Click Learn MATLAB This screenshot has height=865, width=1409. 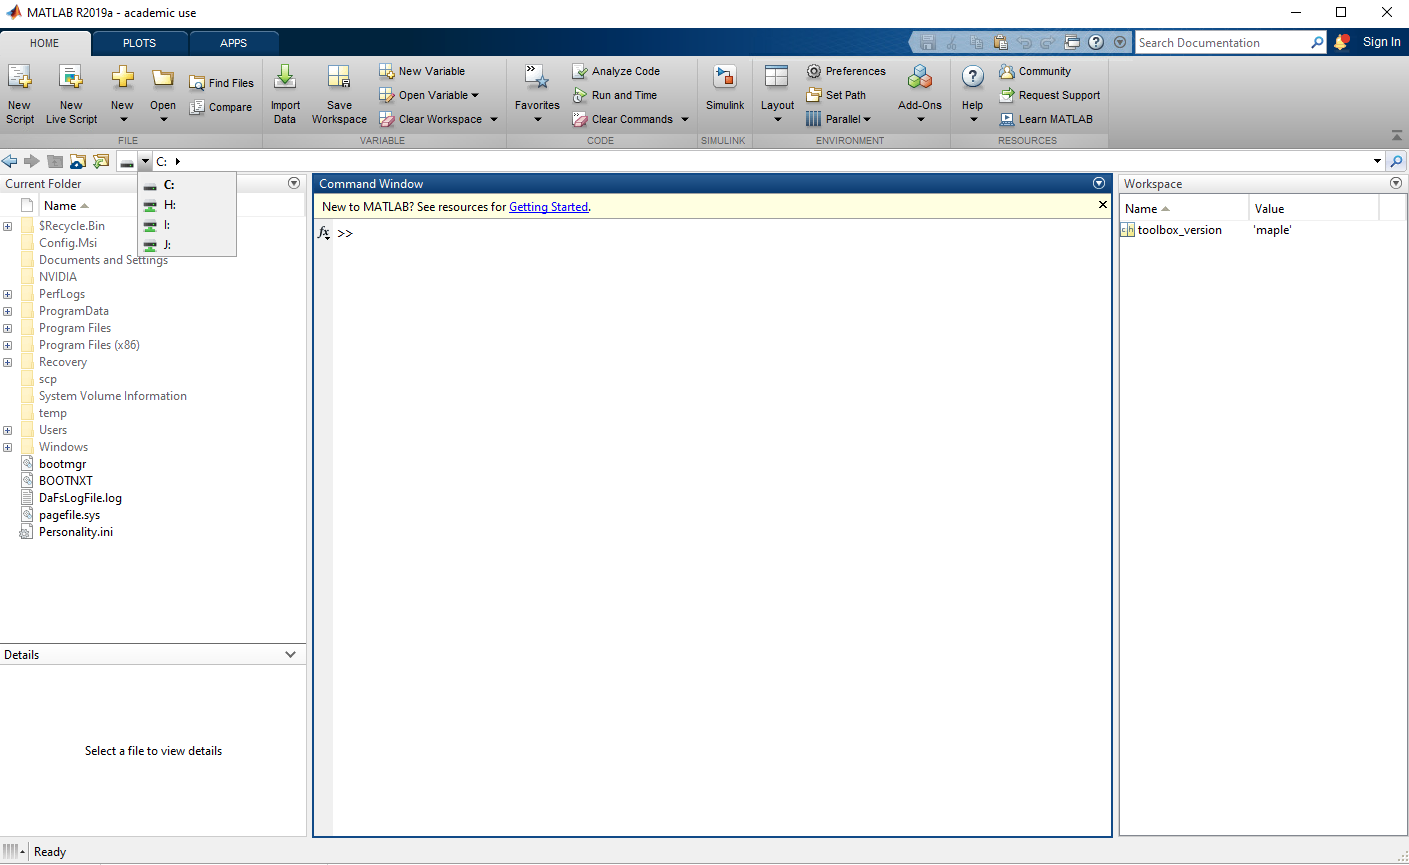[x=1046, y=119]
